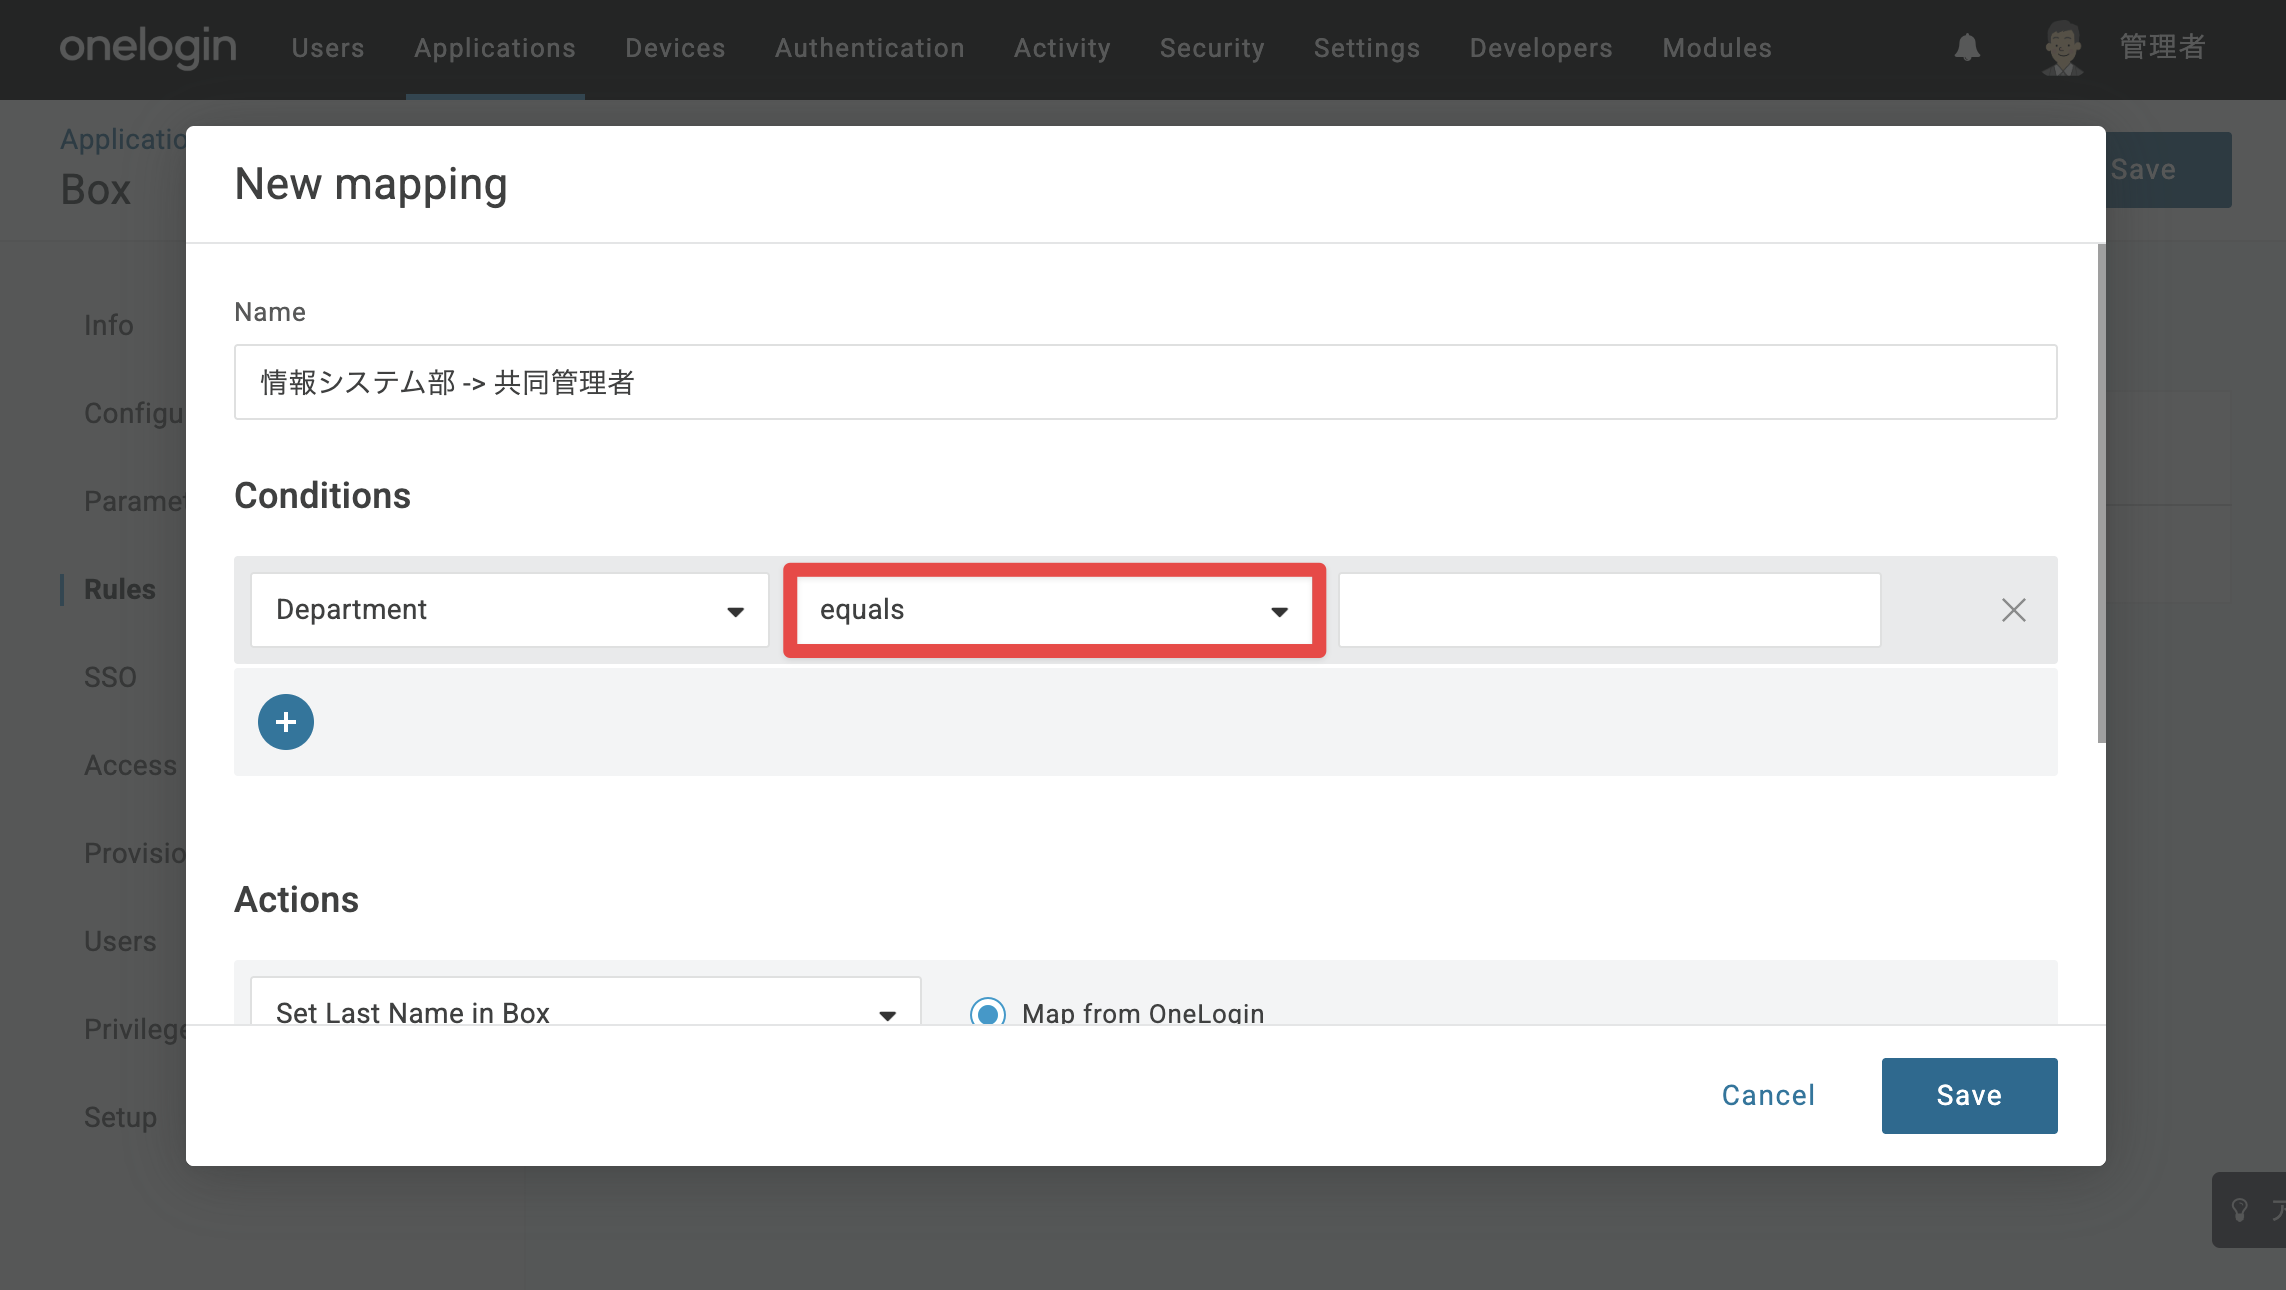This screenshot has width=2286, height=1290.
Task: Open the equals operator dropdown
Action: (x=1054, y=610)
